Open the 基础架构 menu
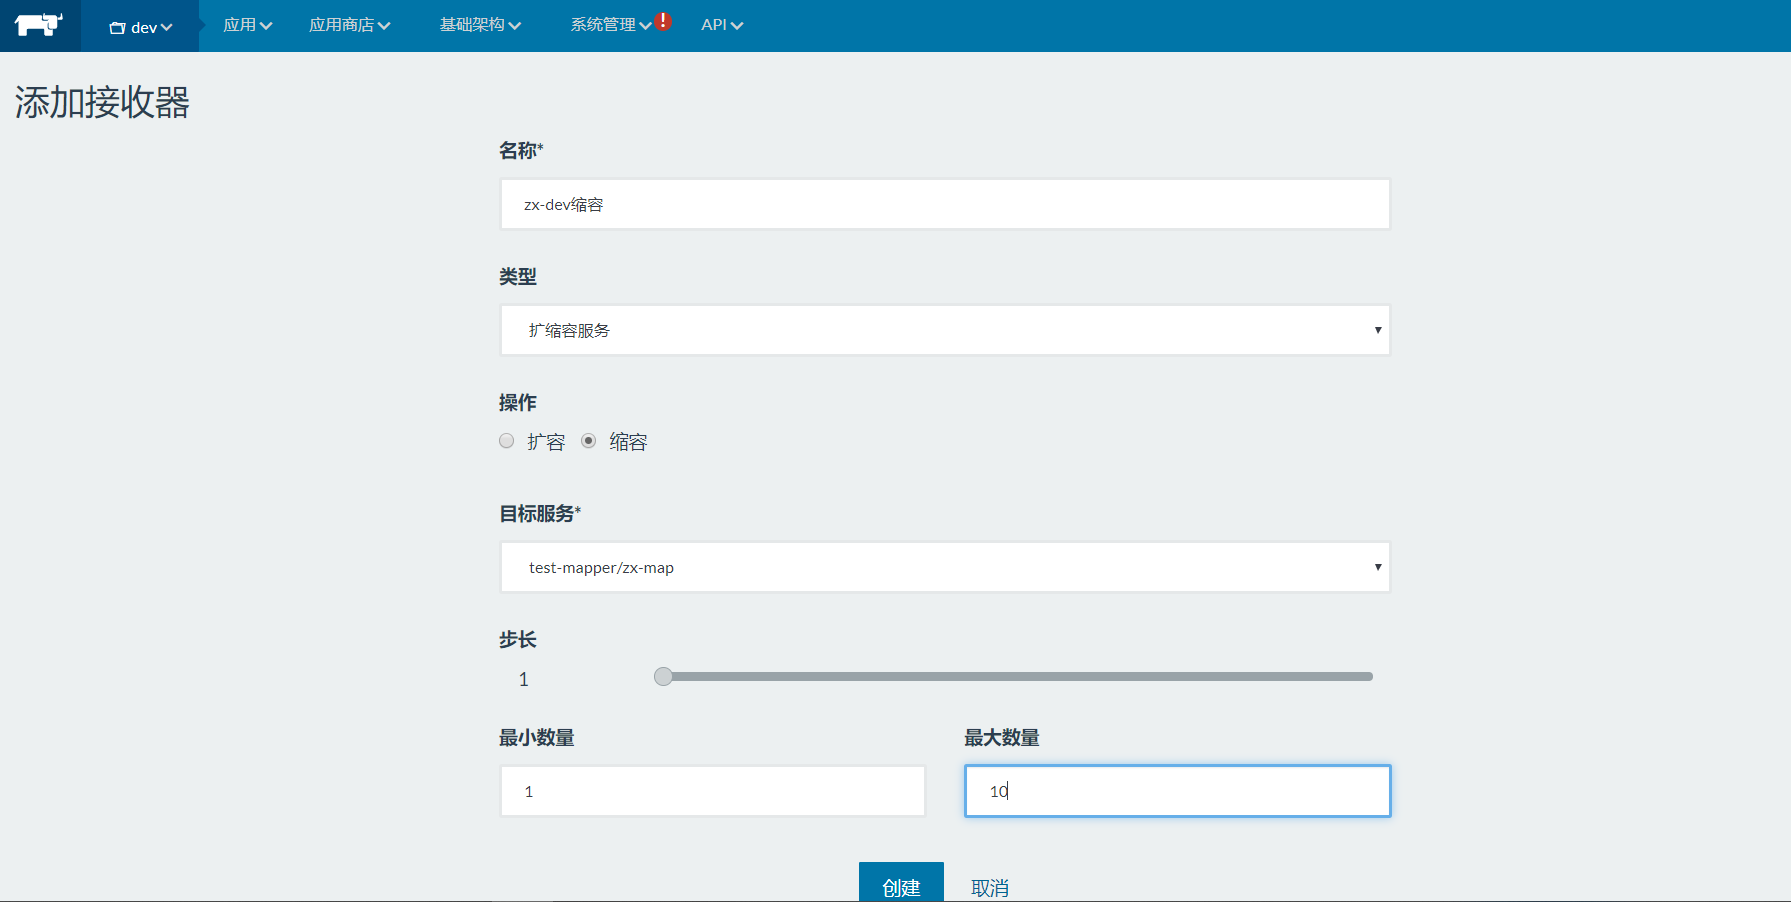 [x=480, y=25]
